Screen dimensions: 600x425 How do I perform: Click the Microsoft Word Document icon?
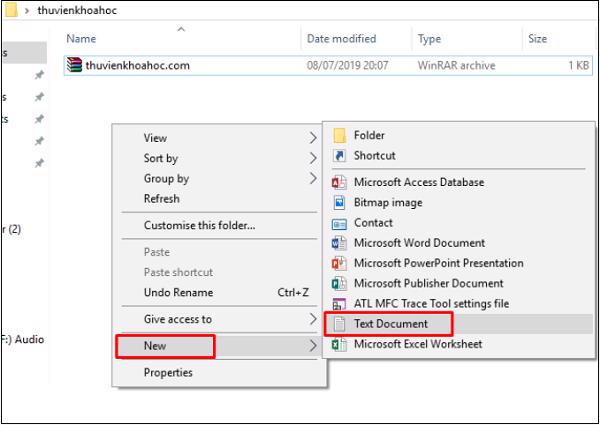(x=339, y=243)
